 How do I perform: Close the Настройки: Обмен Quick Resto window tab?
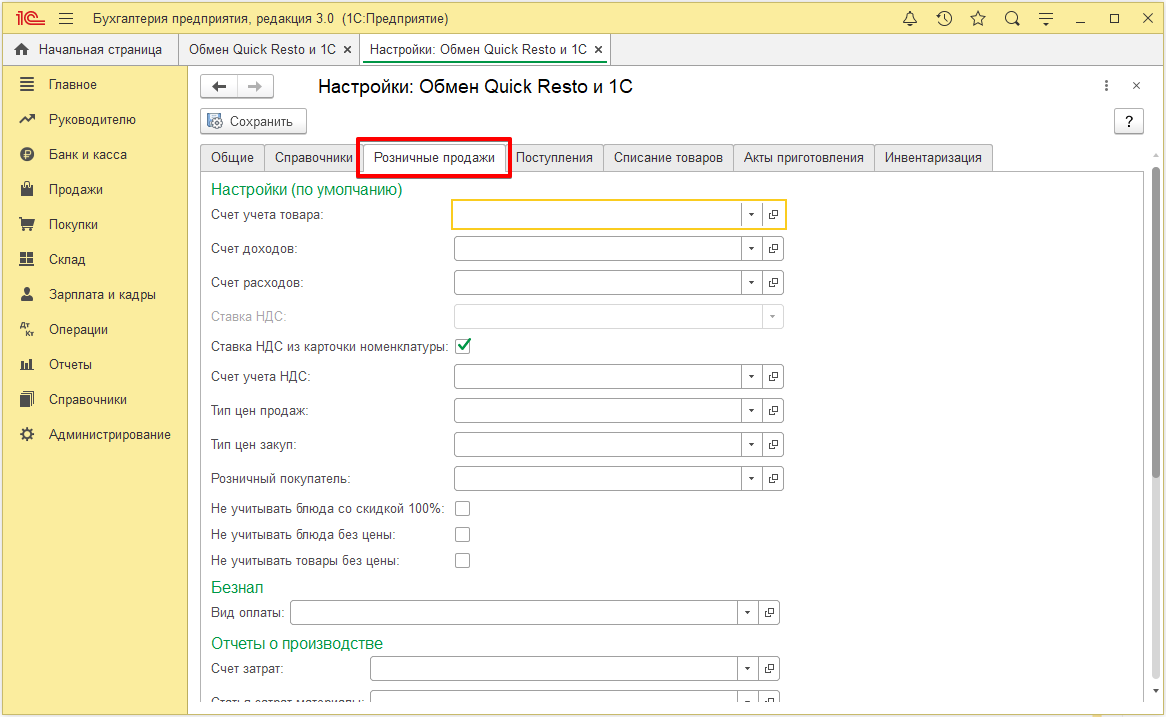coord(598,50)
